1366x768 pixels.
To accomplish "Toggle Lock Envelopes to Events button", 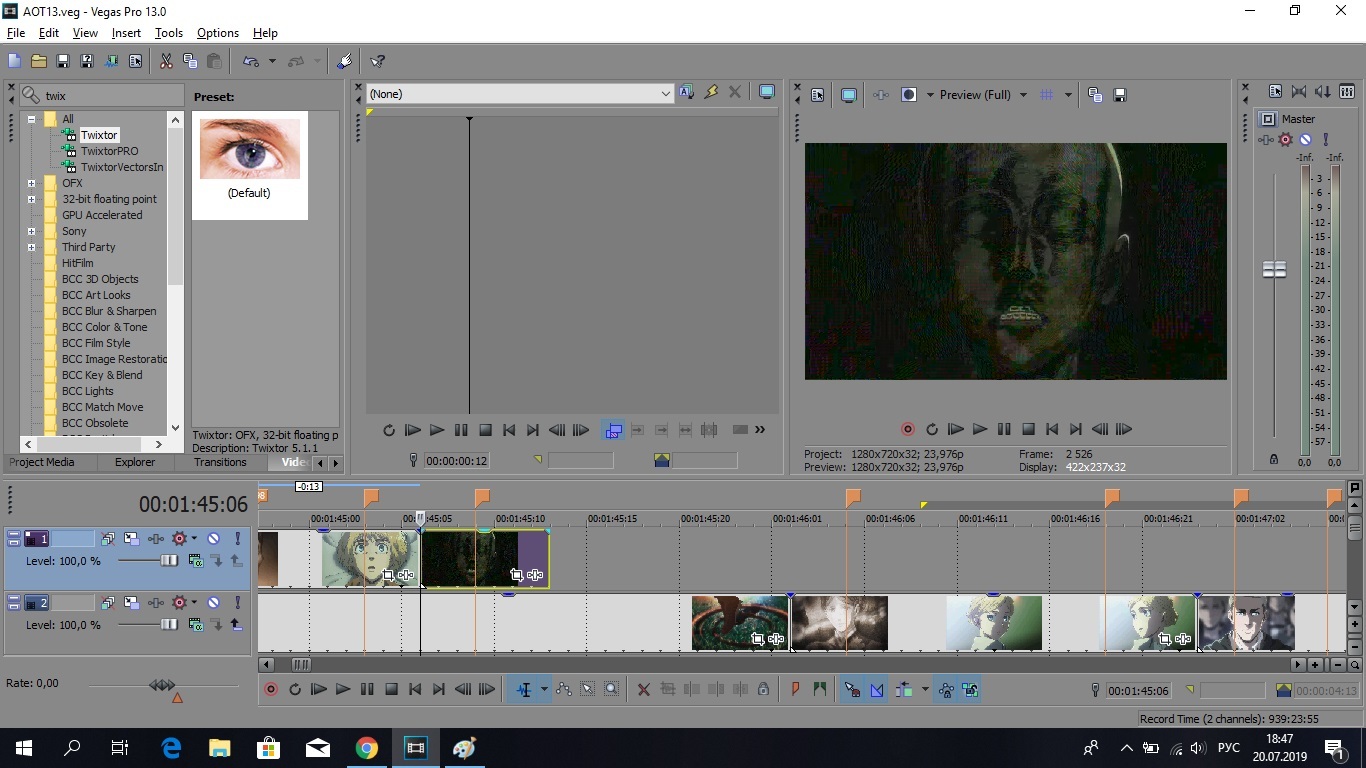I will [x=946, y=690].
